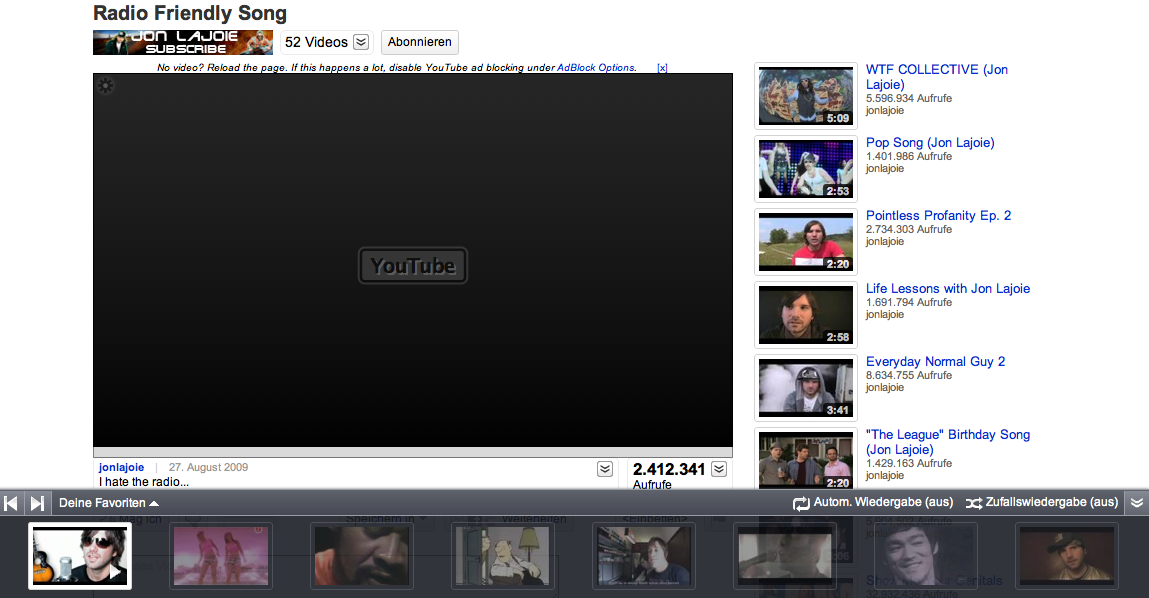Dismiss the AdBlock notice with [x]
This screenshot has height=598, width=1149.
pos(662,67)
